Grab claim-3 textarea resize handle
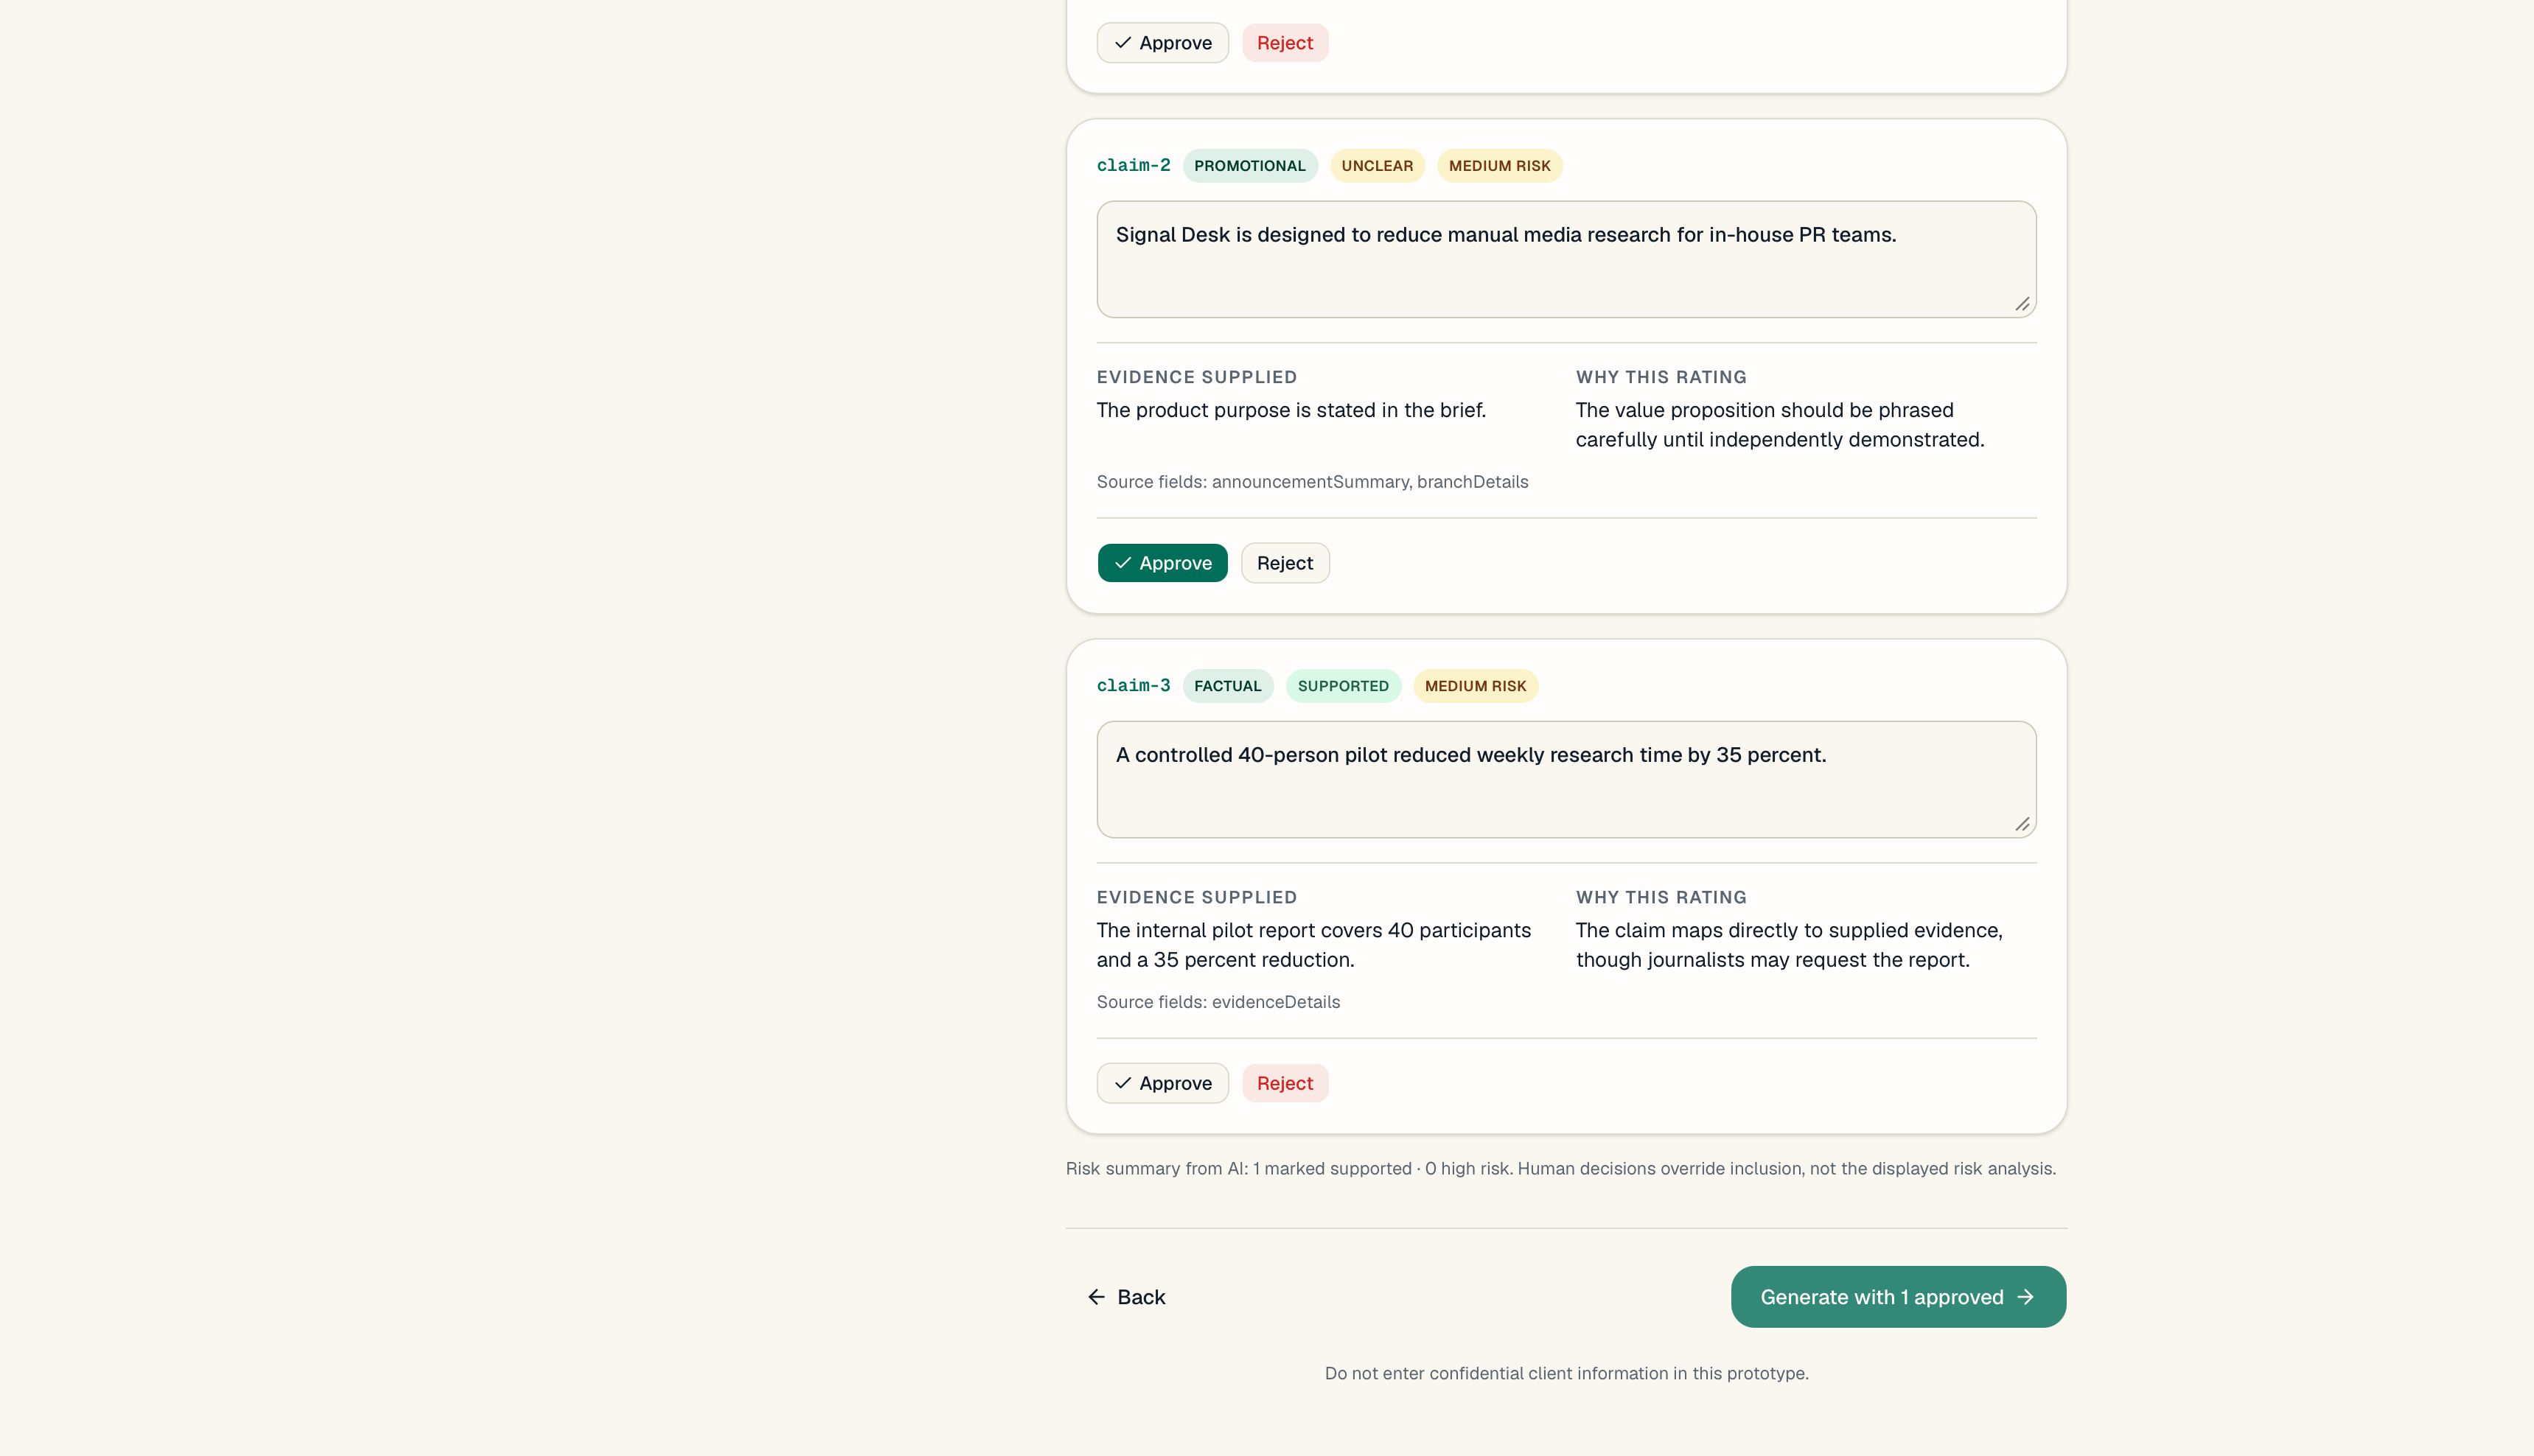 tap(2022, 824)
